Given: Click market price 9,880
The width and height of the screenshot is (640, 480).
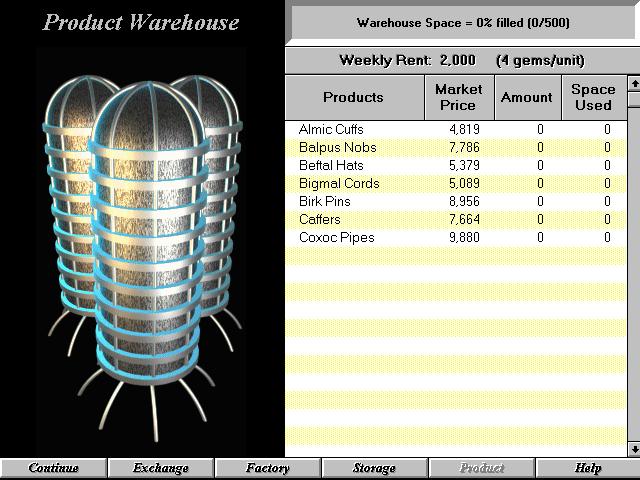Looking at the screenshot, I should tap(464, 237).
